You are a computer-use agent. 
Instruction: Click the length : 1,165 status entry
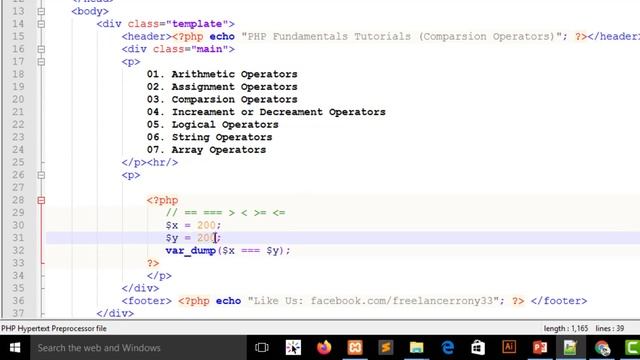[566, 328]
